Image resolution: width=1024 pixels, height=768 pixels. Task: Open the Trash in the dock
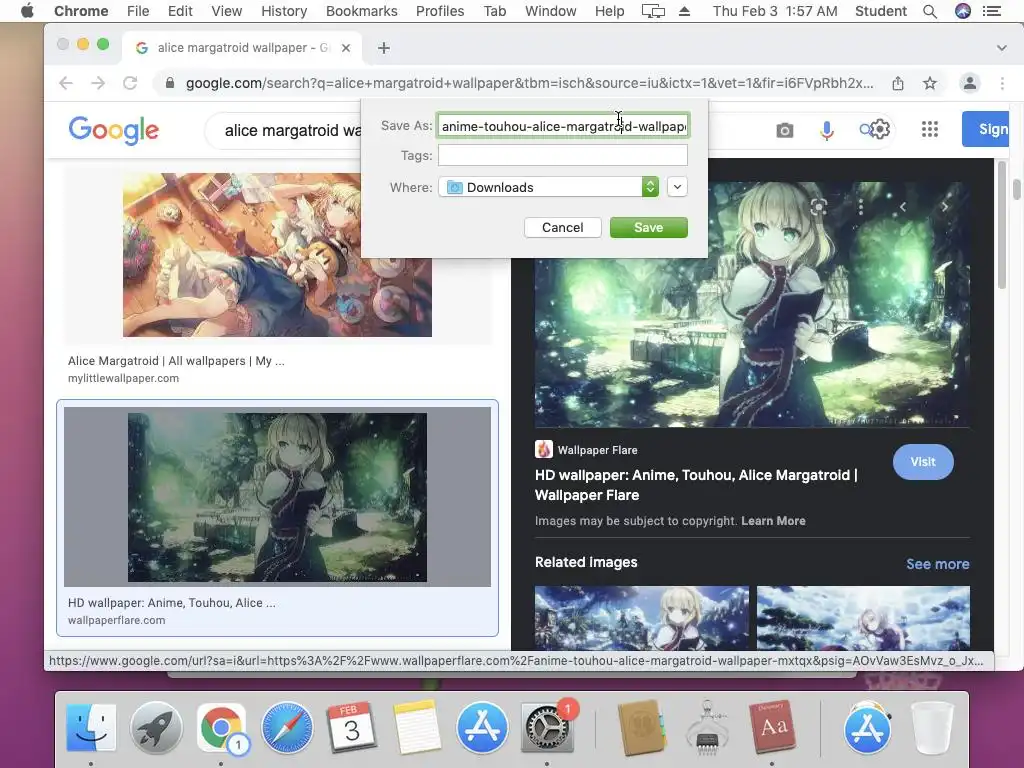tap(933, 727)
